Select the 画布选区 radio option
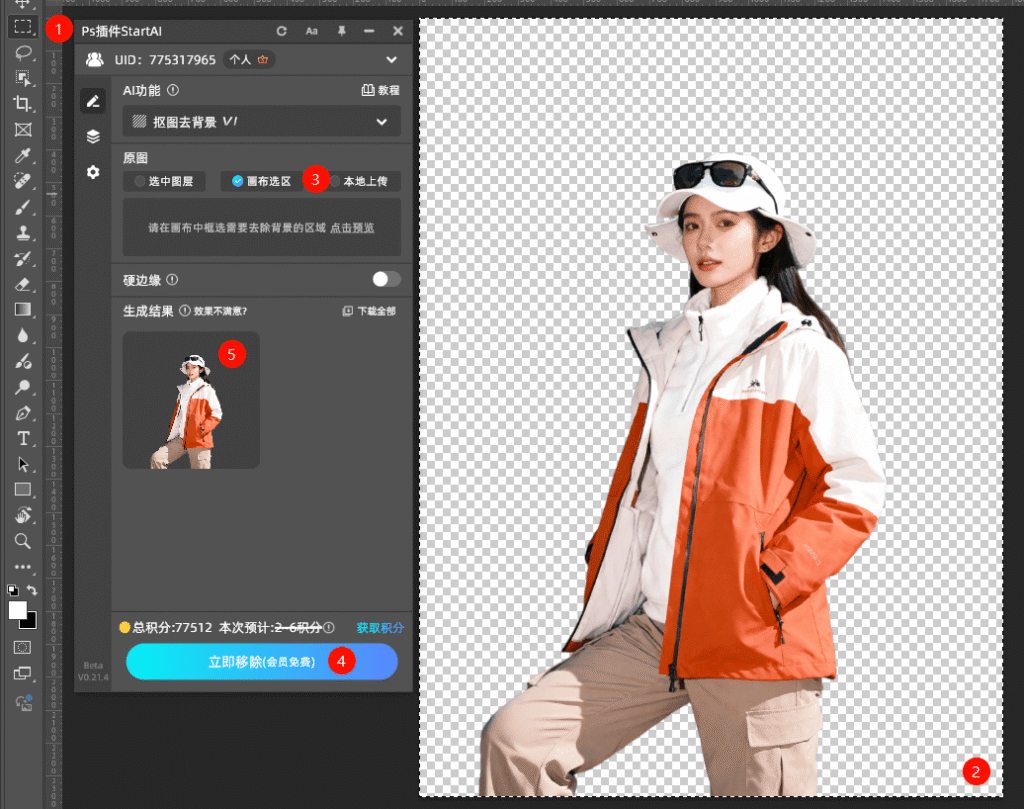This screenshot has height=809, width=1024. click(238, 181)
